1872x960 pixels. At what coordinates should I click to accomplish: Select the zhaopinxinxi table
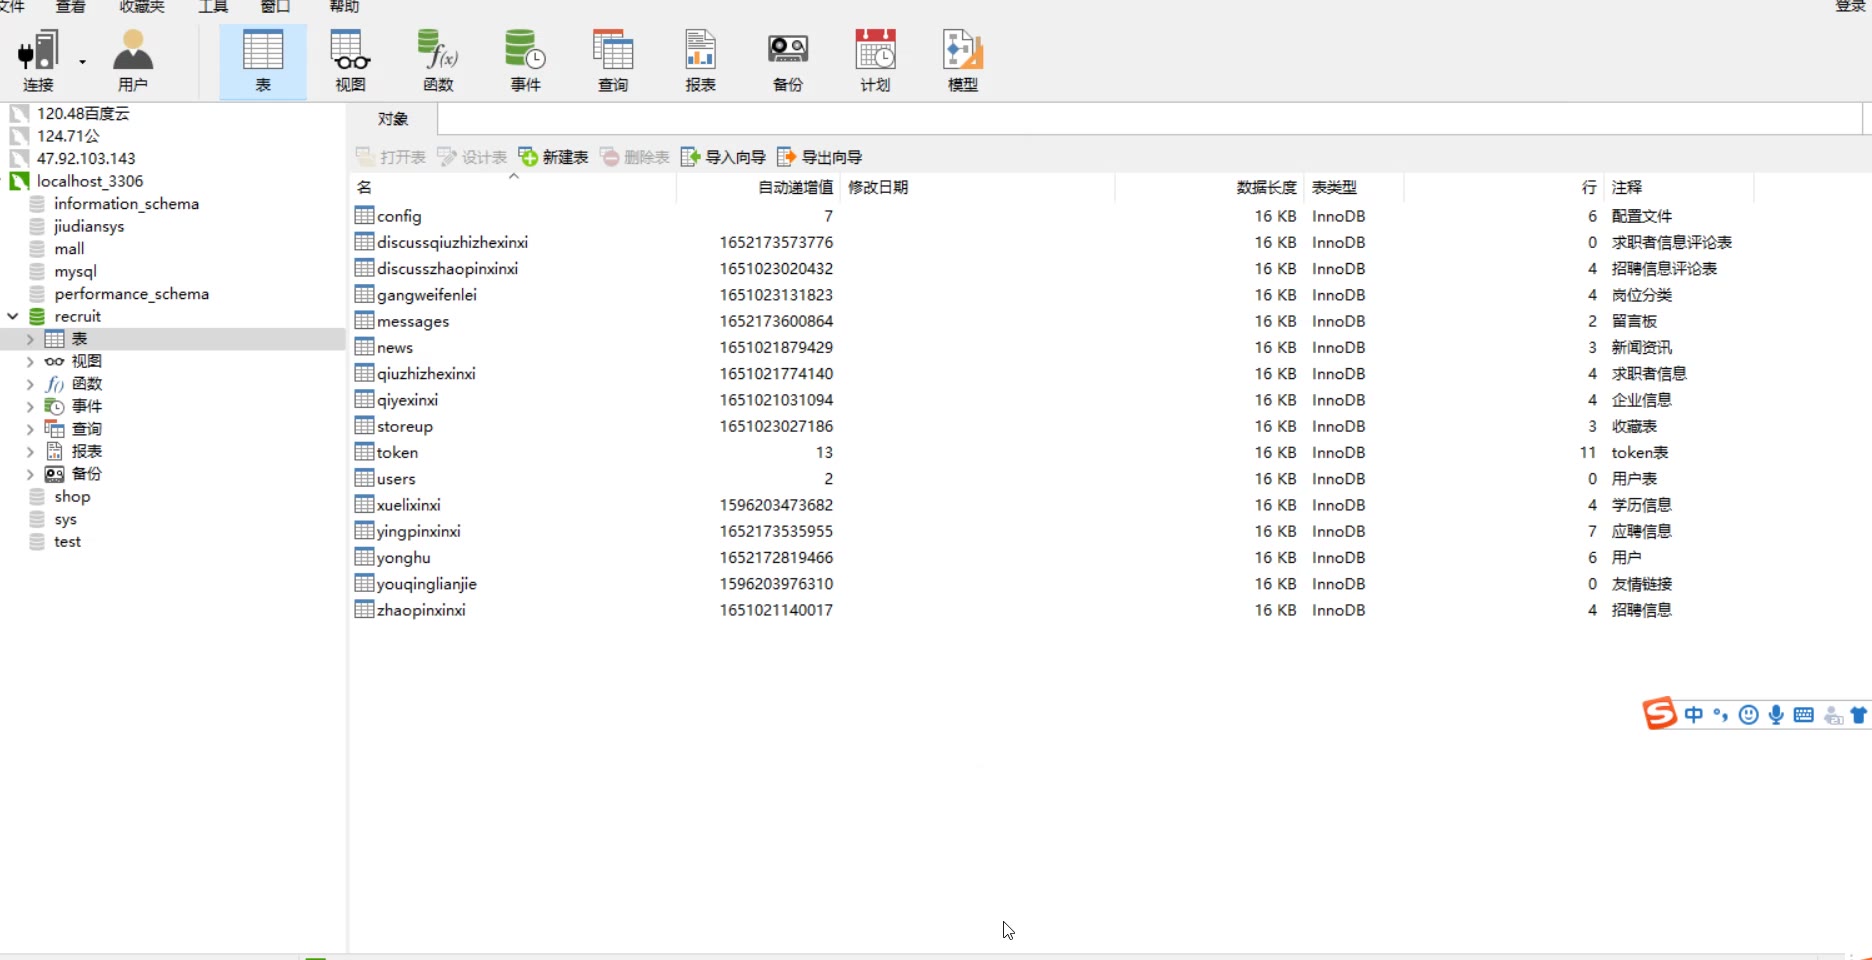click(x=421, y=610)
